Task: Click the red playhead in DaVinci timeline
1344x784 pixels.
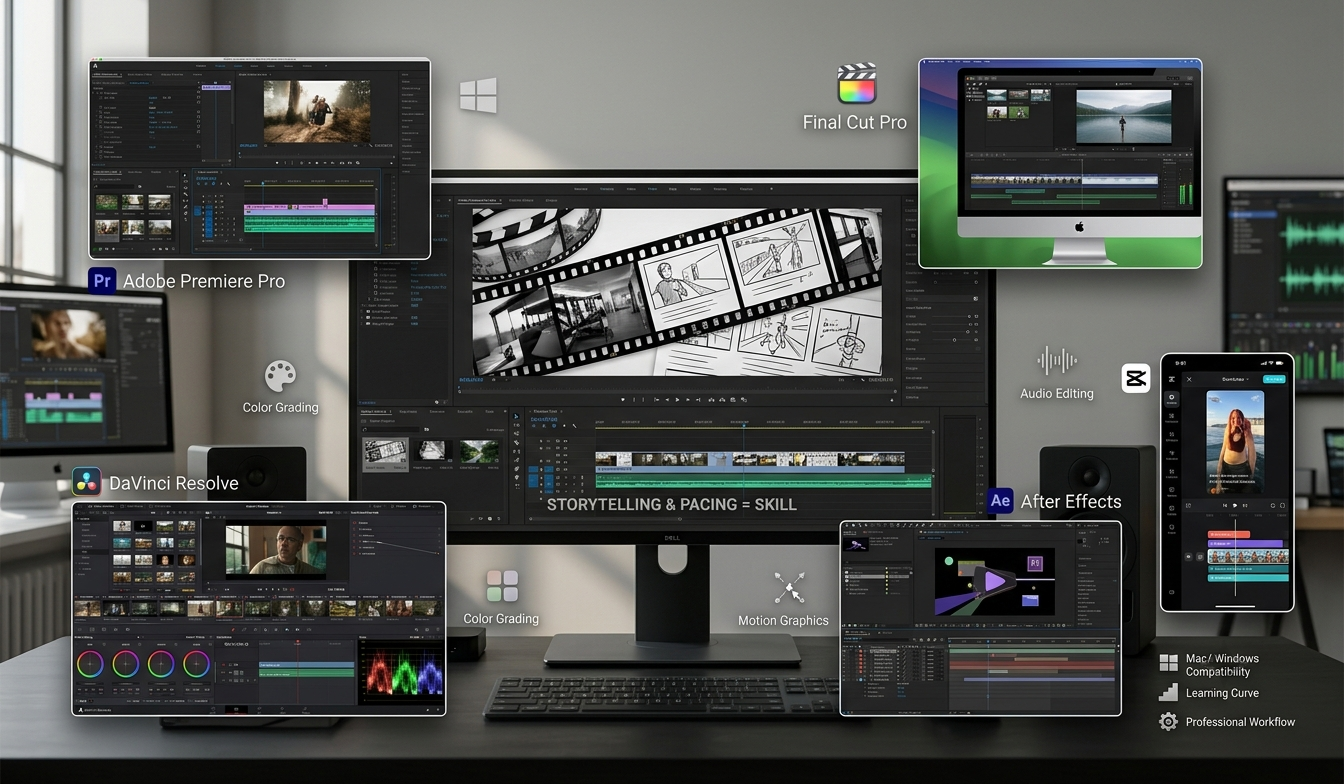Action: coord(298,641)
